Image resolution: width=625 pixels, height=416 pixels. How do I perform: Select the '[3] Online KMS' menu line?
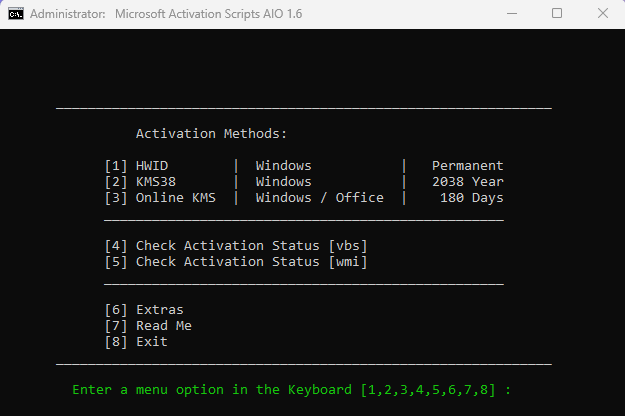pyautogui.click(x=304, y=198)
